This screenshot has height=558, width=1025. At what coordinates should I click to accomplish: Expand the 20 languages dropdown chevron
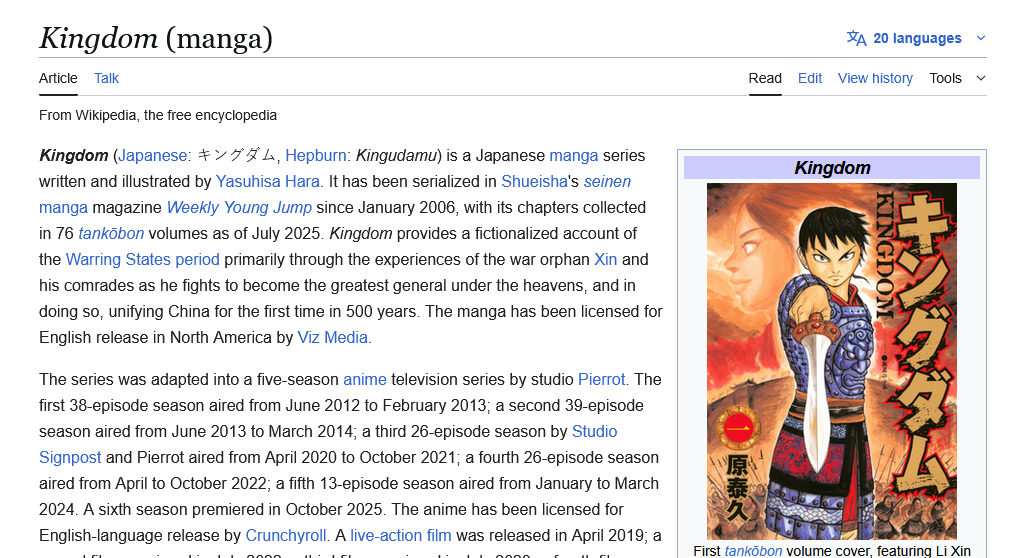(x=981, y=39)
